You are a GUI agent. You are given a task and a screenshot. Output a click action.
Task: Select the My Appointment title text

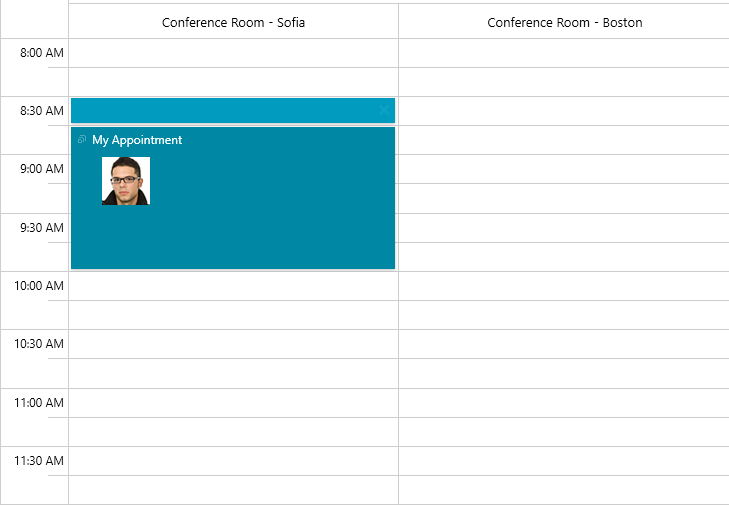coord(137,140)
